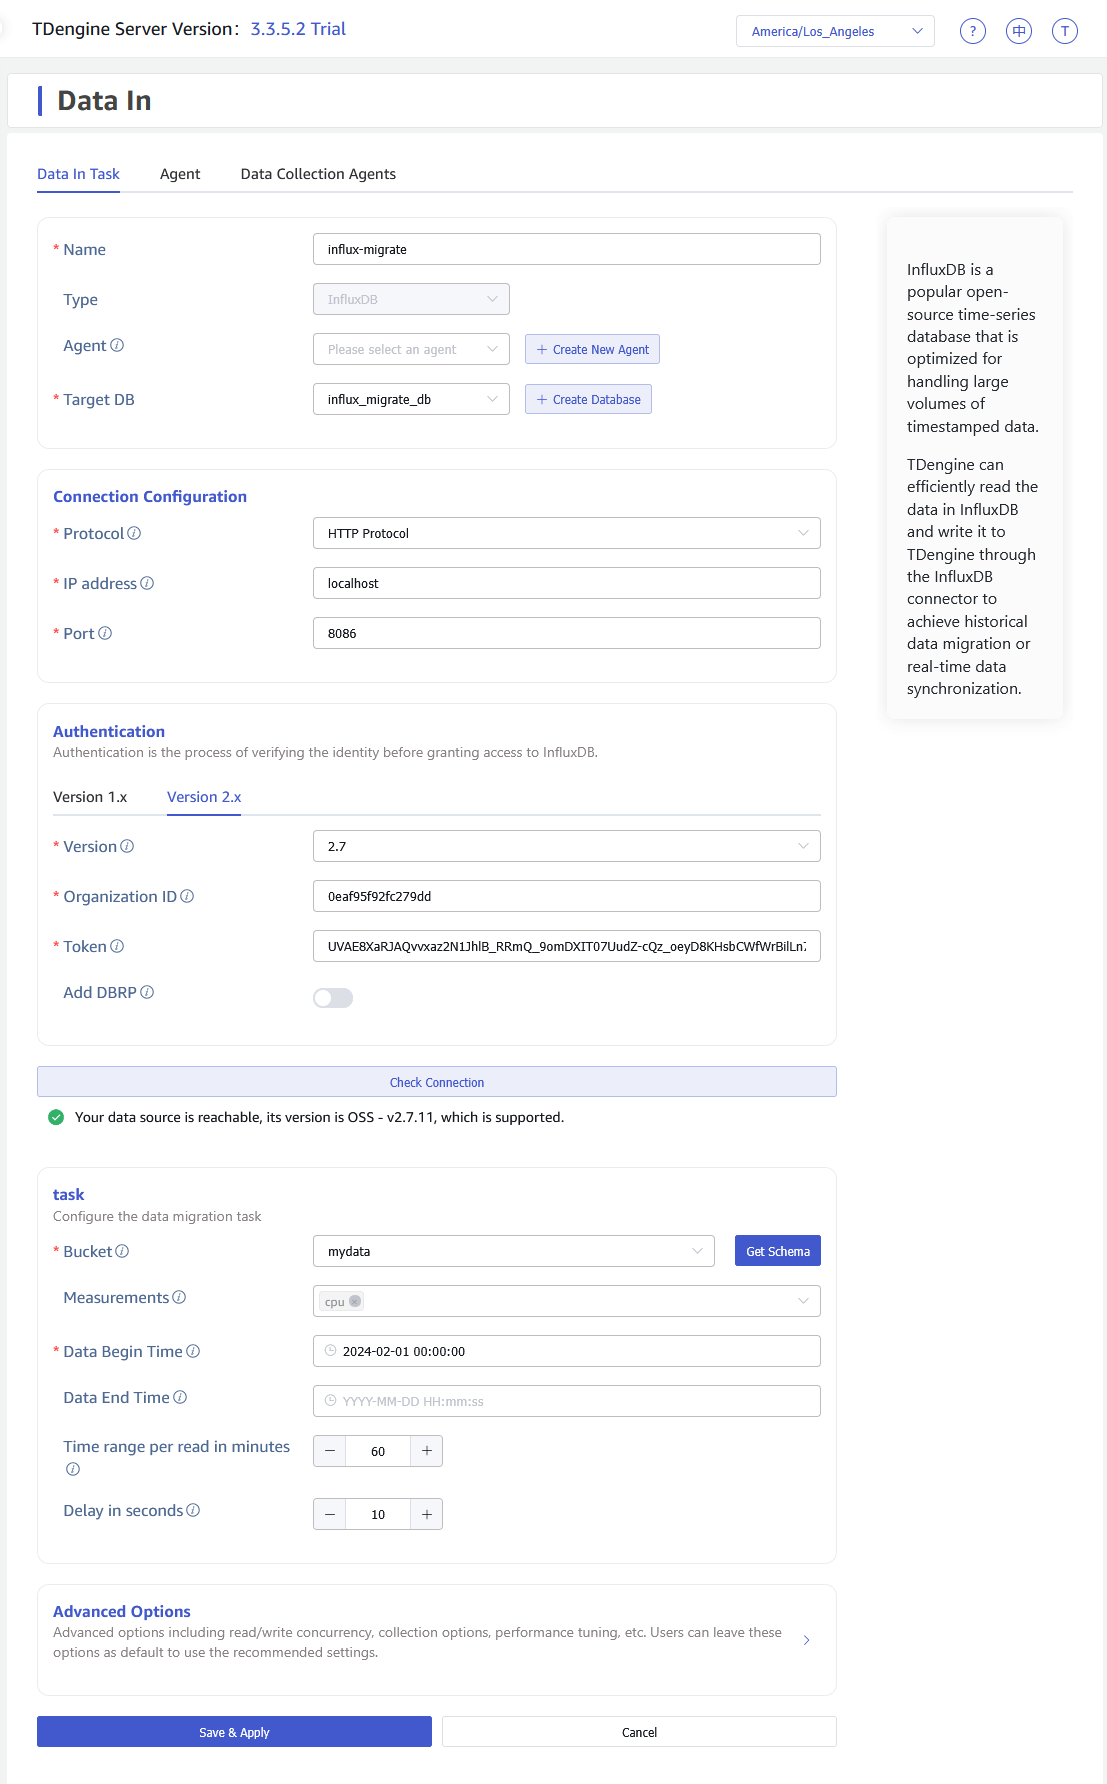1107x1784 pixels.
Task: Open the Target DB dropdown
Action: [411, 400]
